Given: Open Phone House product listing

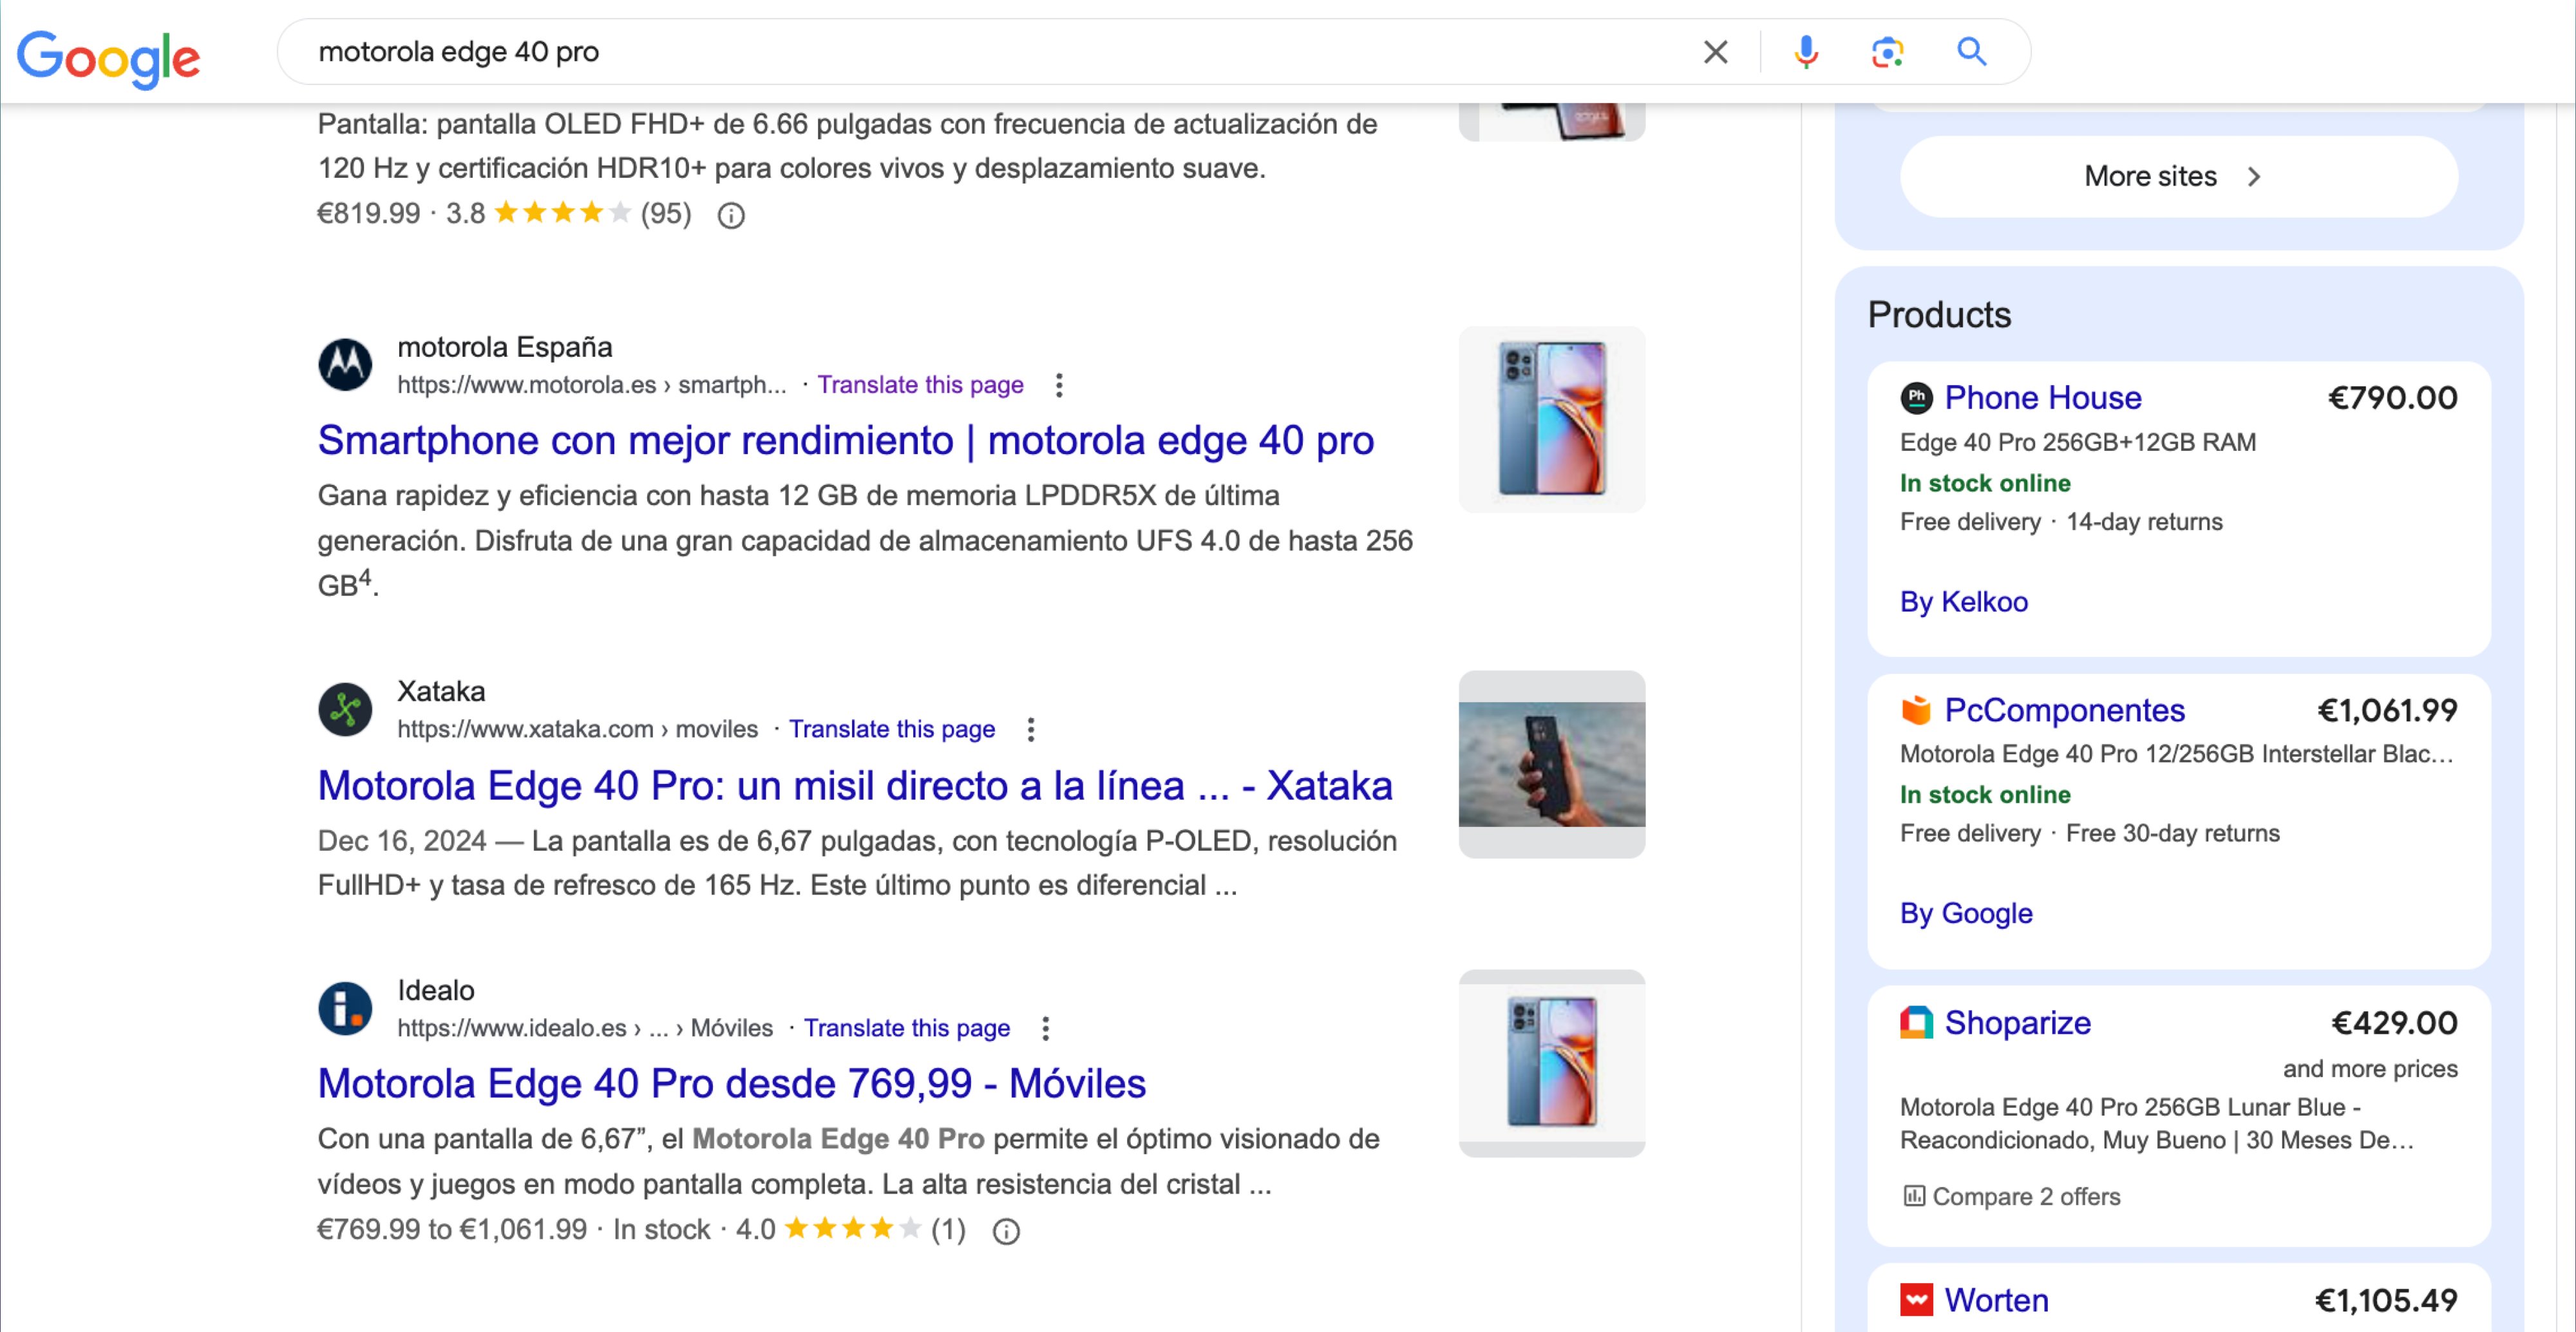Looking at the screenshot, I should [2042, 398].
